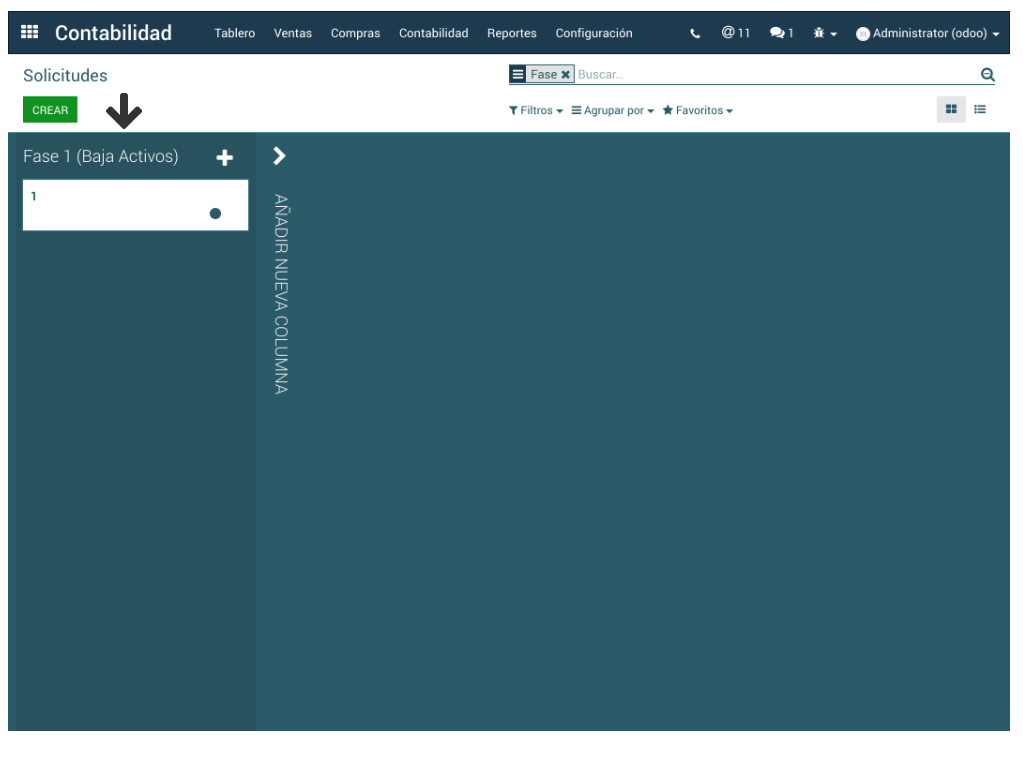Click the dark down arrow icon

pyautogui.click(x=124, y=111)
